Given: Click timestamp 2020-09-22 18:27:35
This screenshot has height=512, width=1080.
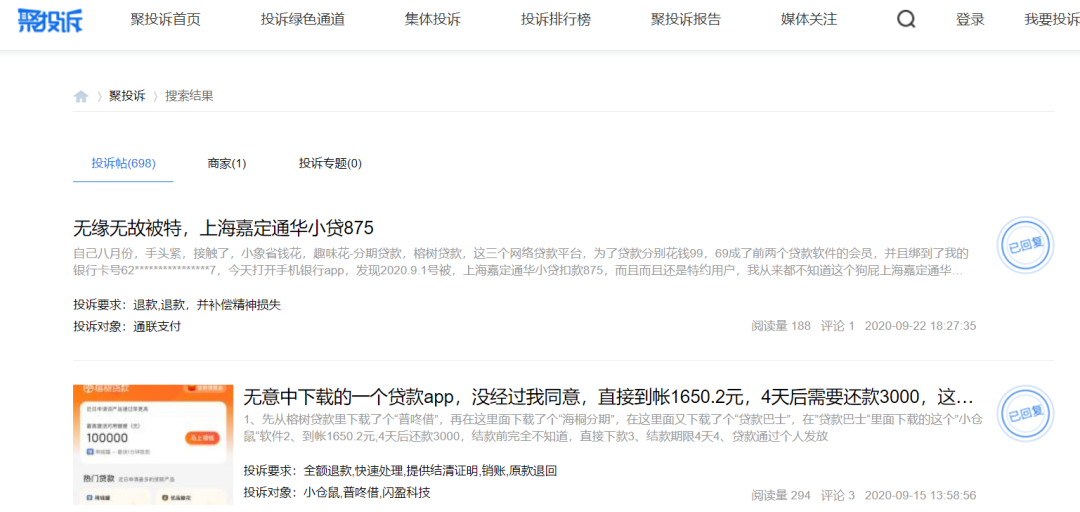Looking at the screenshot, I should point(920,325).
